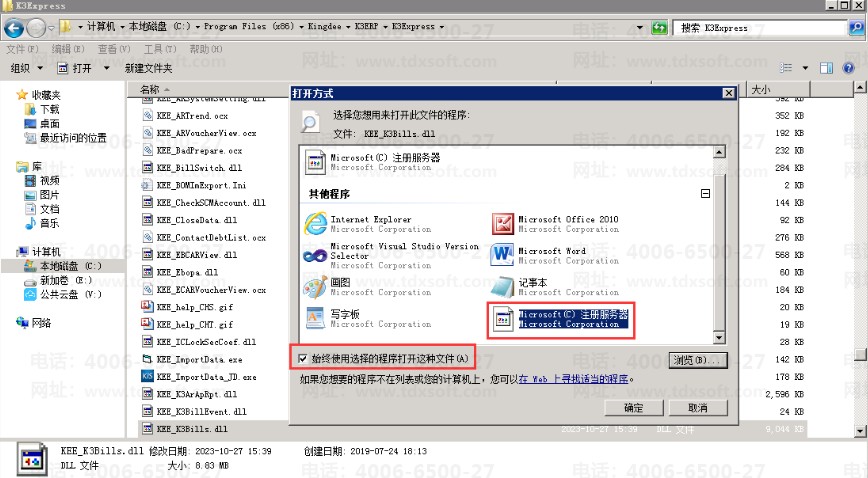
Task: Close the 打开方式 dialog
Action: coord(729,93)
